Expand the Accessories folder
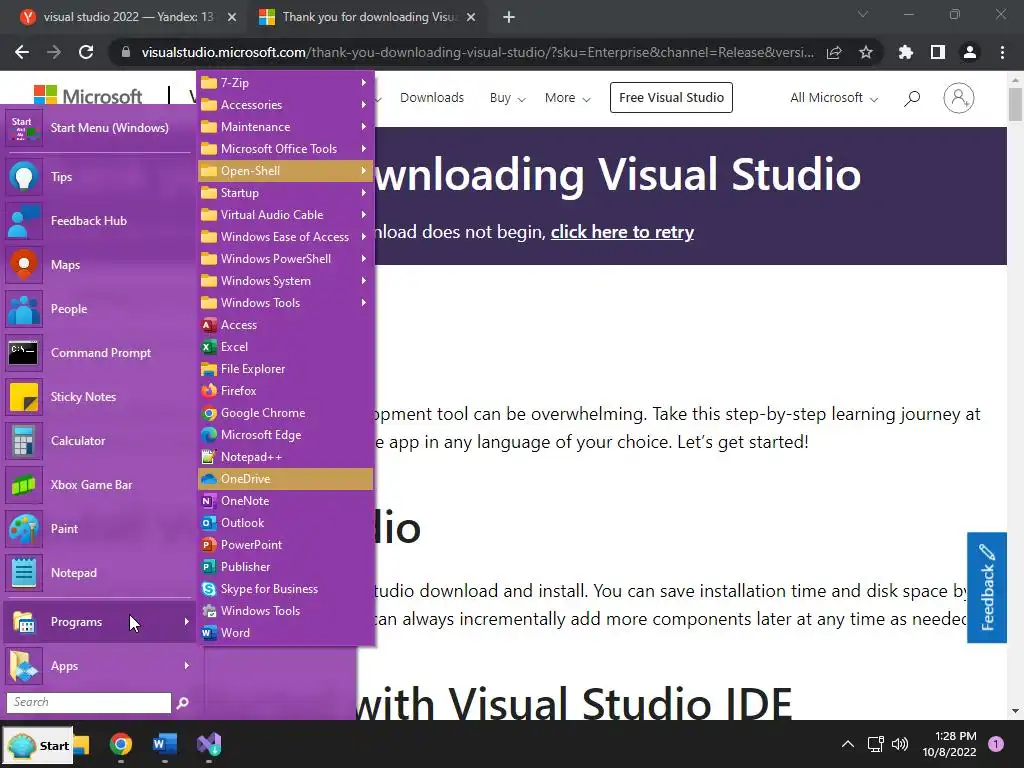 pyautogui.click(x=285, y=104)
